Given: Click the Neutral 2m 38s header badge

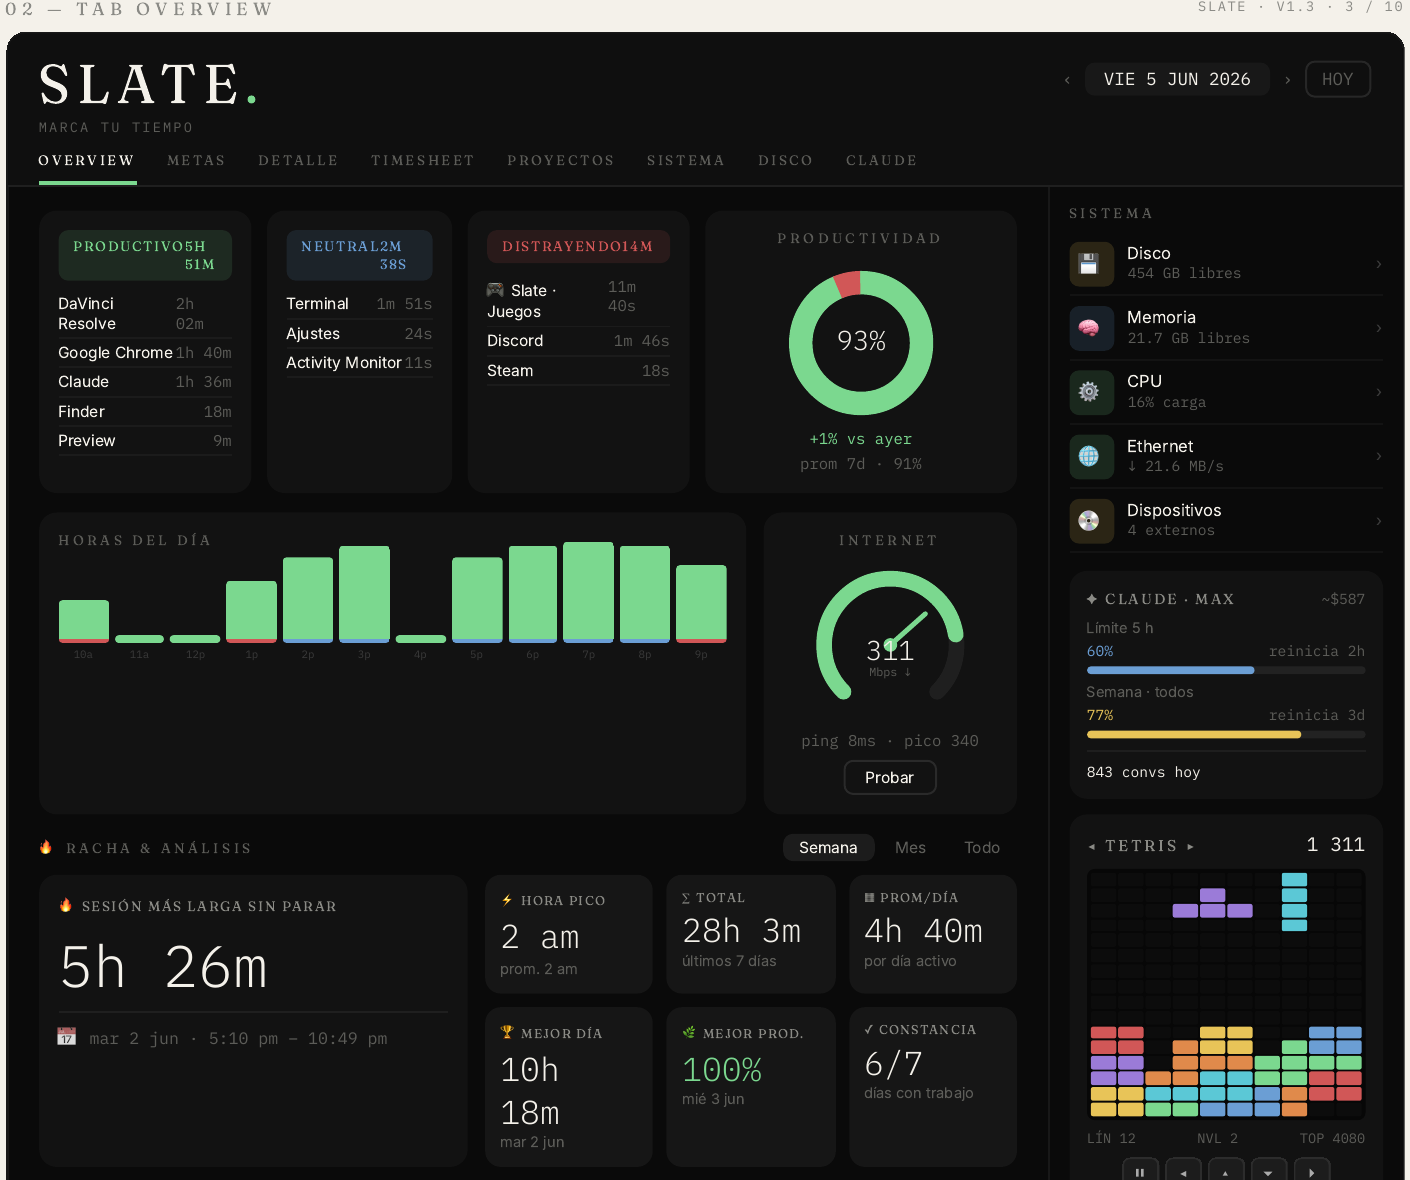Looking at the screenshot, I should [x=359, y=255].
